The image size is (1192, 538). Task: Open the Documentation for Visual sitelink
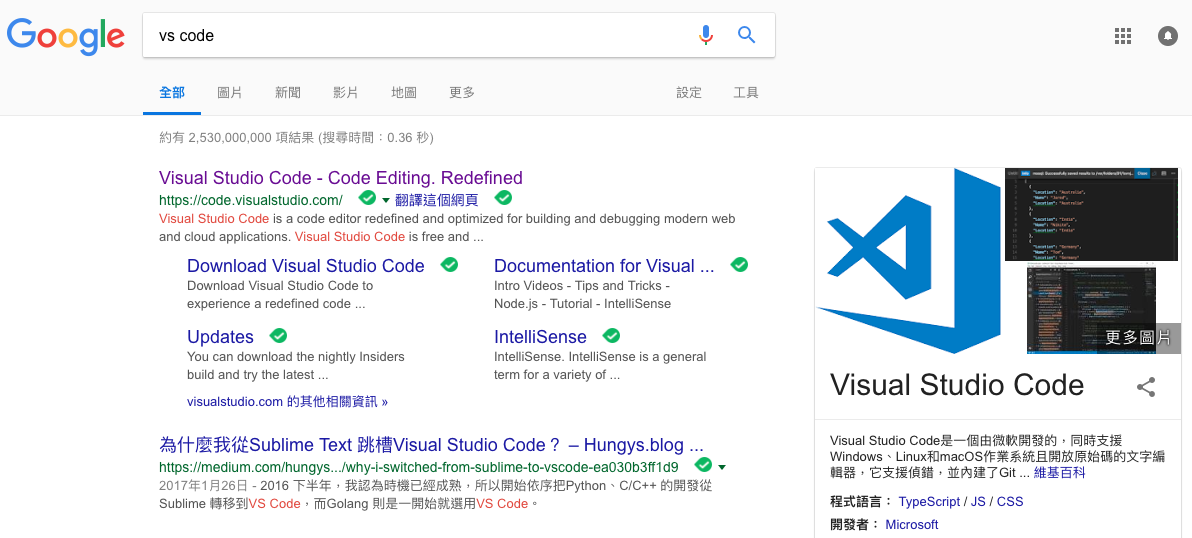point(604,266)
